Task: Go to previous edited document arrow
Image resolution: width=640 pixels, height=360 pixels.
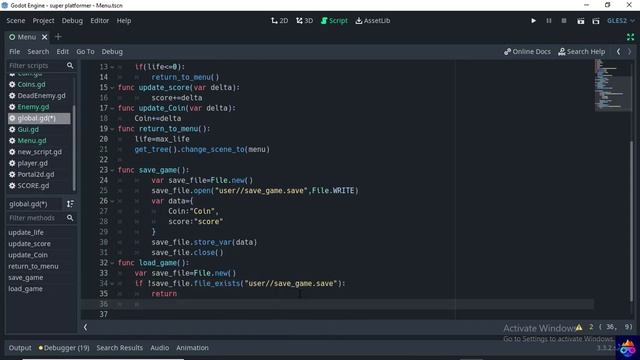Action: point(618,51)
